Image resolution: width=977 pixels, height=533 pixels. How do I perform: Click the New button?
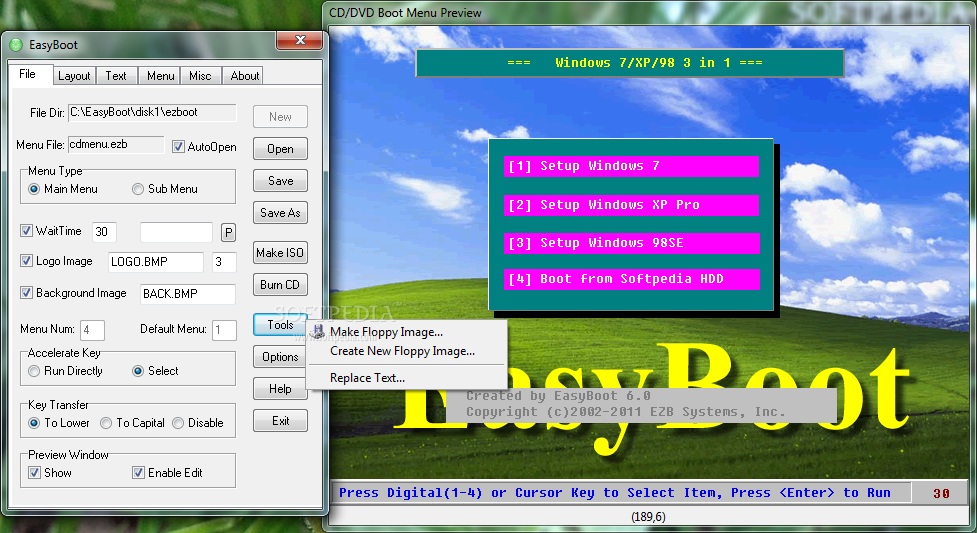click(280, 117)
